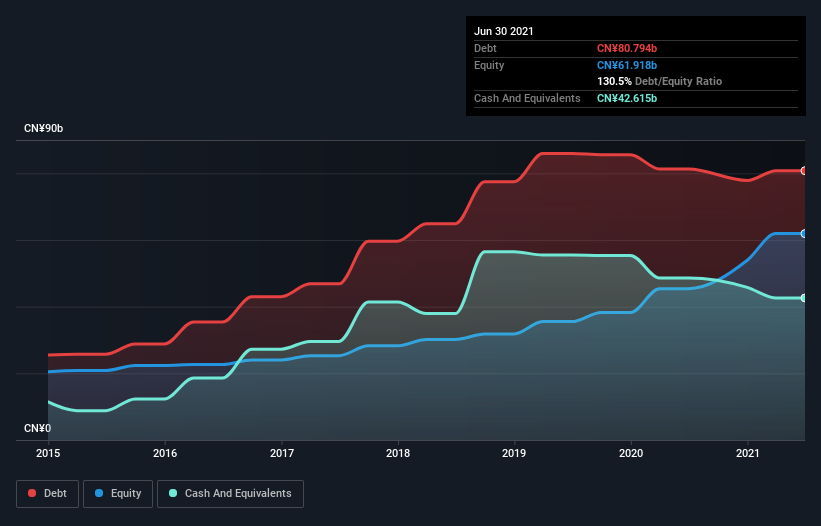The image size is (821, 526).
Task: Toggle the Equity series legend button
Action: point(118,494)
